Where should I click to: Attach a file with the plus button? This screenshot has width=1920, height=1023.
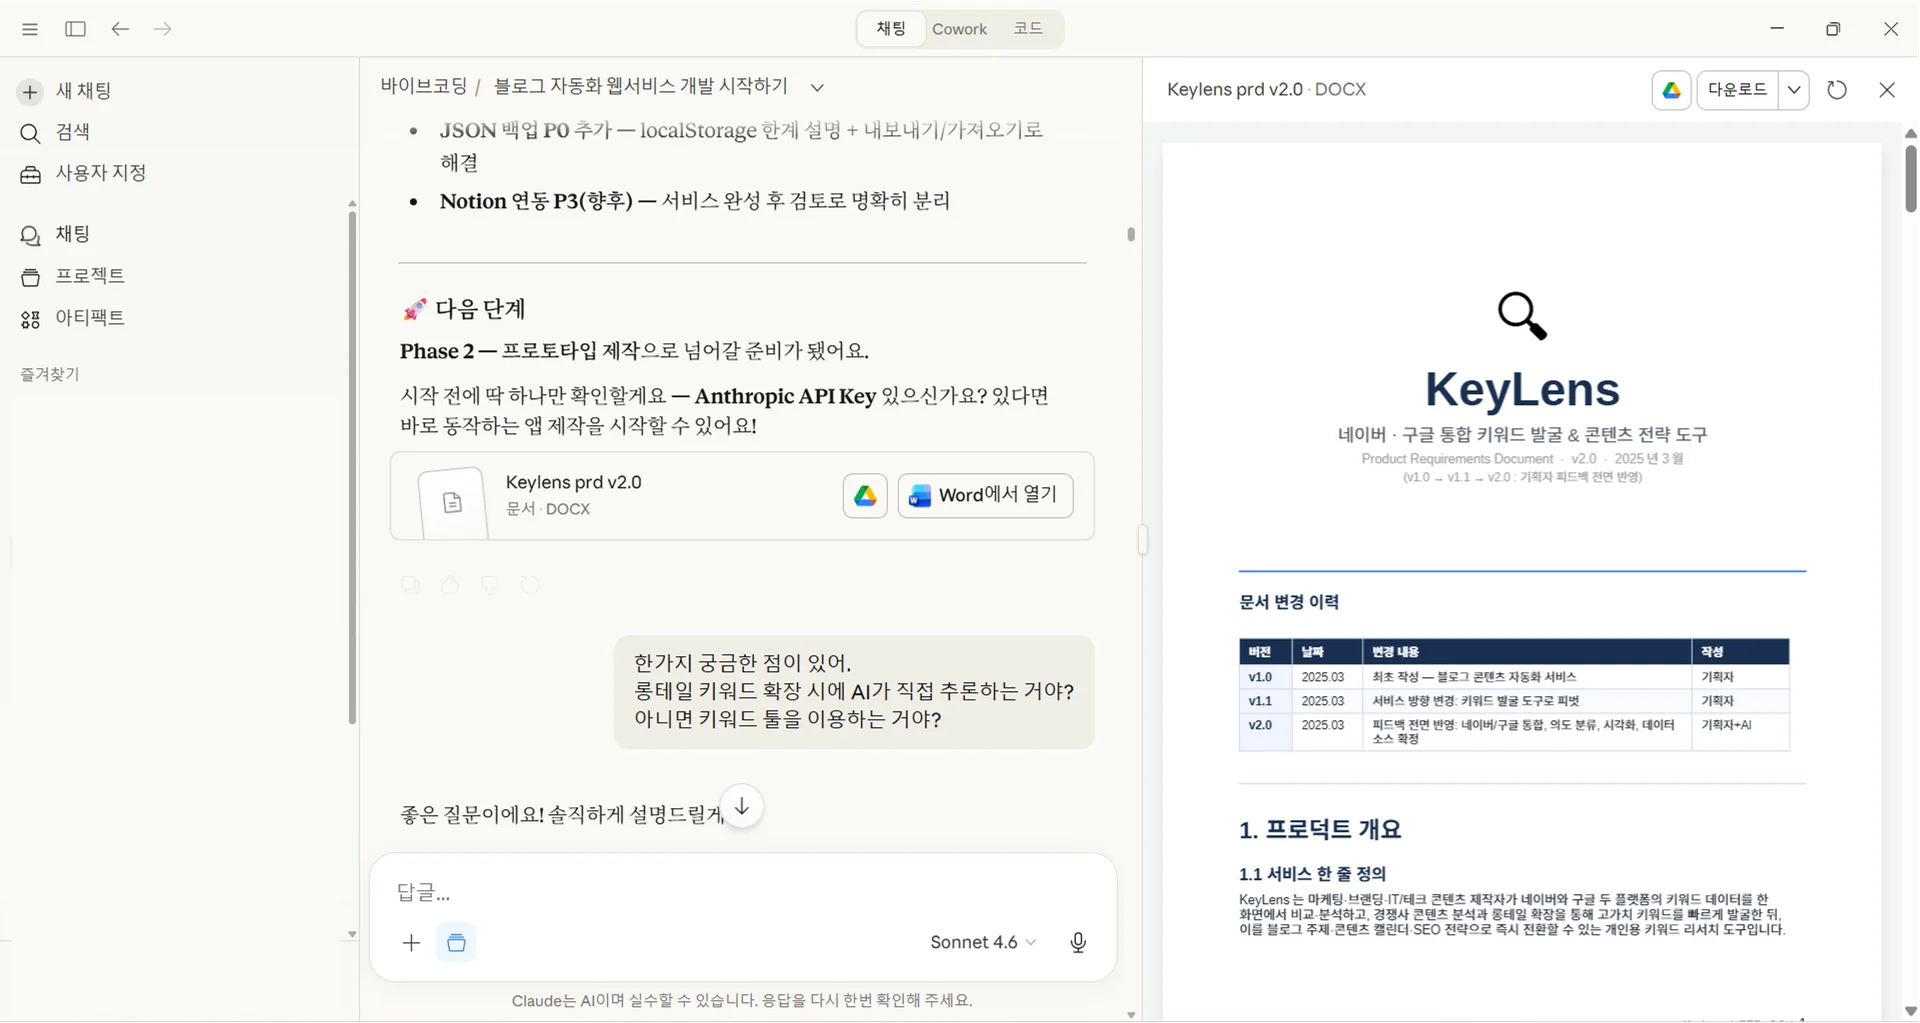pos(411,942)
